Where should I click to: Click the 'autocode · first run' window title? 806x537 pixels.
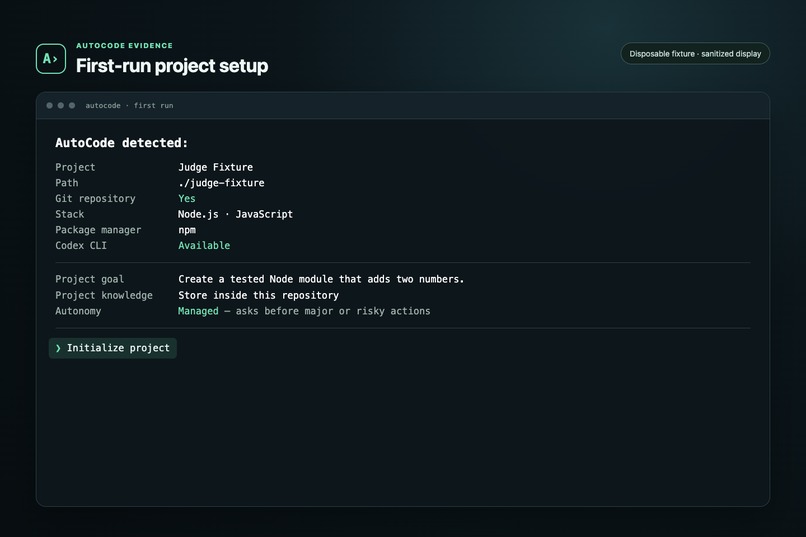(x=129, y=105)
